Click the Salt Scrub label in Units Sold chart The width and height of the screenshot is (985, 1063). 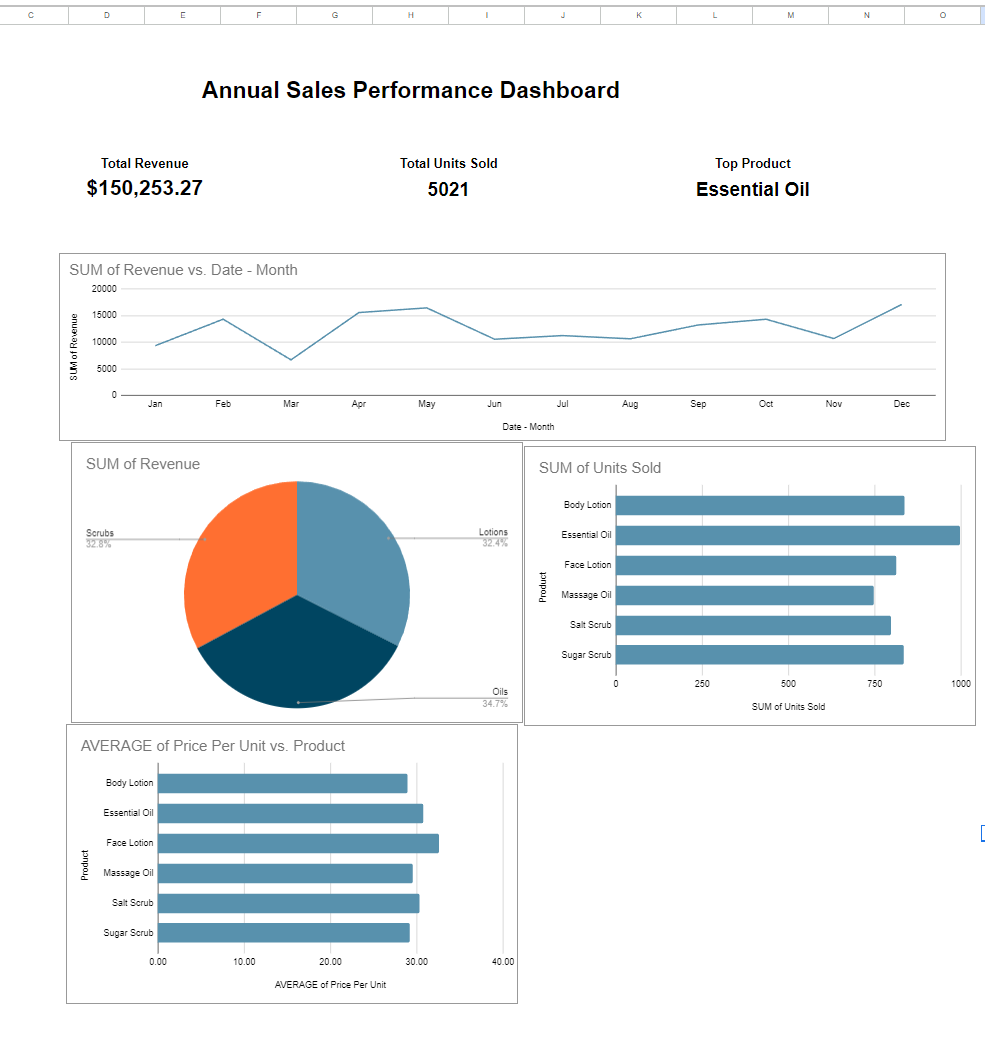590,625
